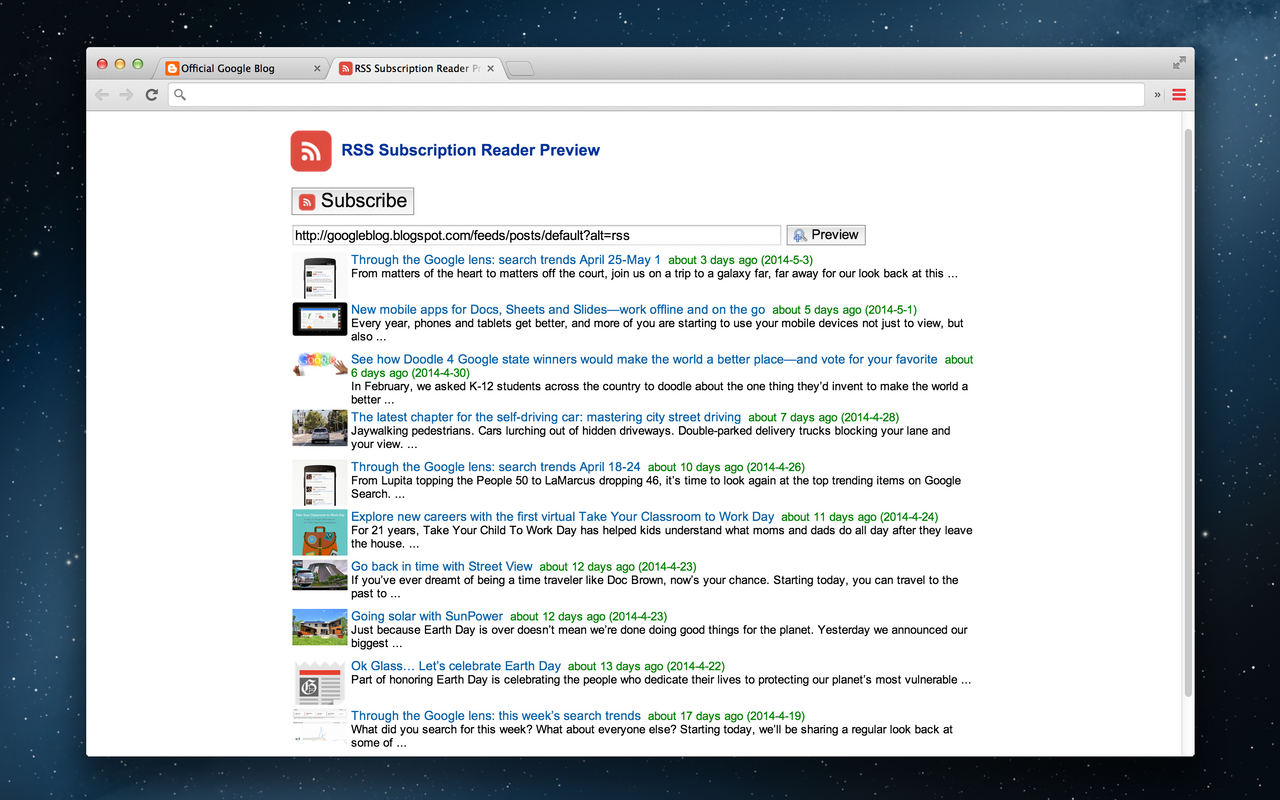1280x800 pixels.
Task: Click Blogger favicon on the first tab
Action: click(172, 69)
